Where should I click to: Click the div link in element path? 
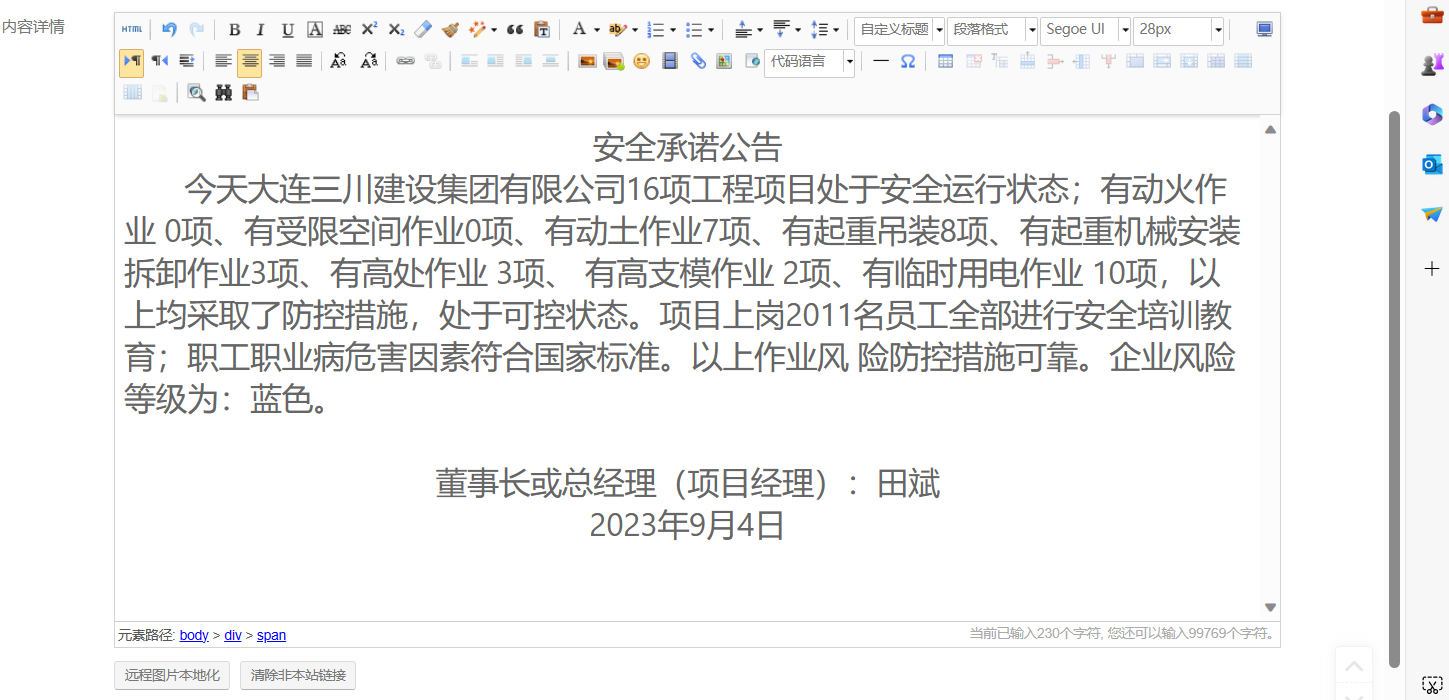233,635
